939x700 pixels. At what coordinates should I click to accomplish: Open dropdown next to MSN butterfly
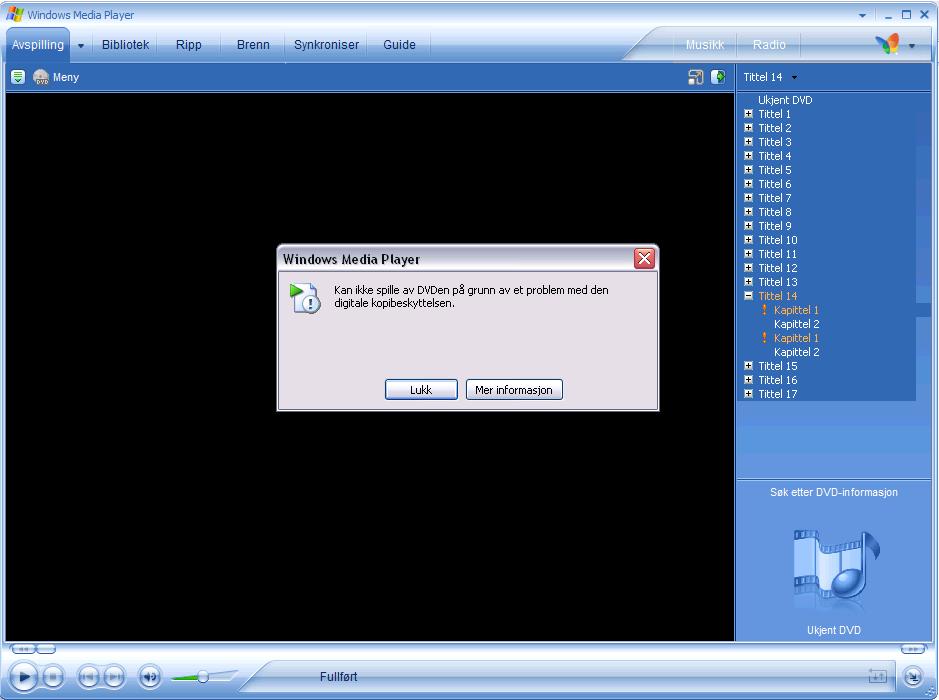click(911, 46)
